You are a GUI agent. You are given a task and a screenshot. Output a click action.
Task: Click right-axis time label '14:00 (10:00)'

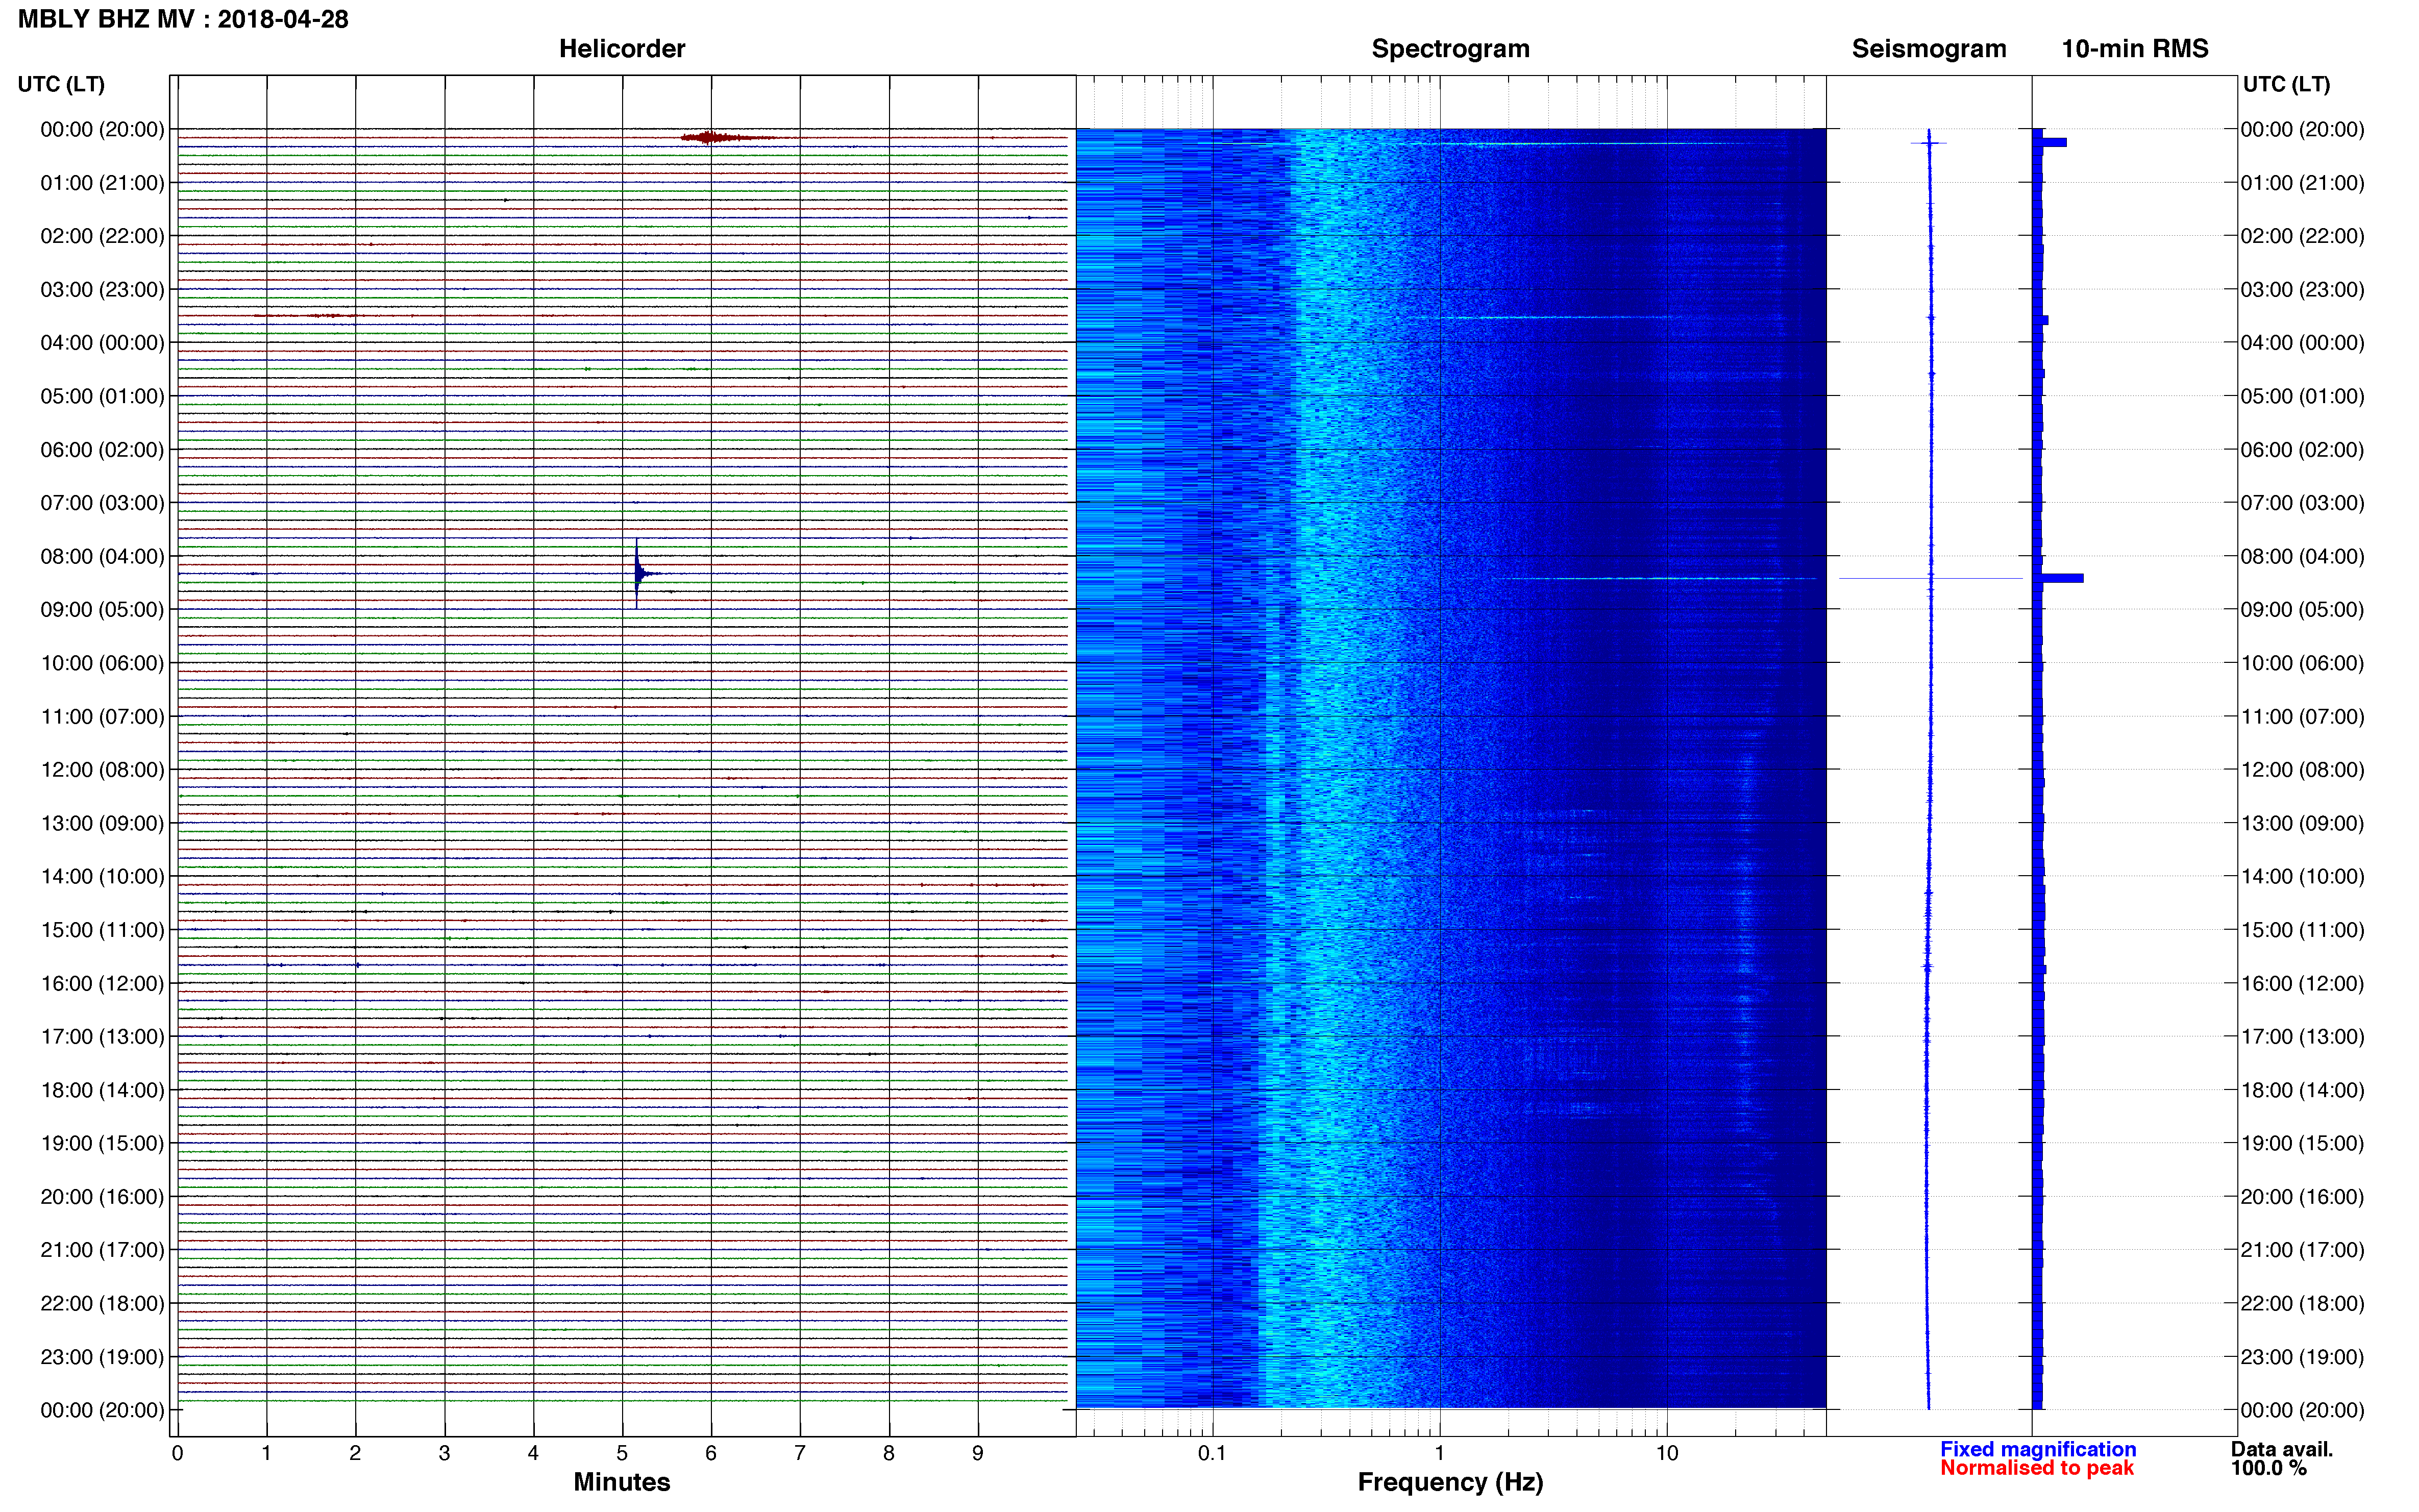(2302, 877)
